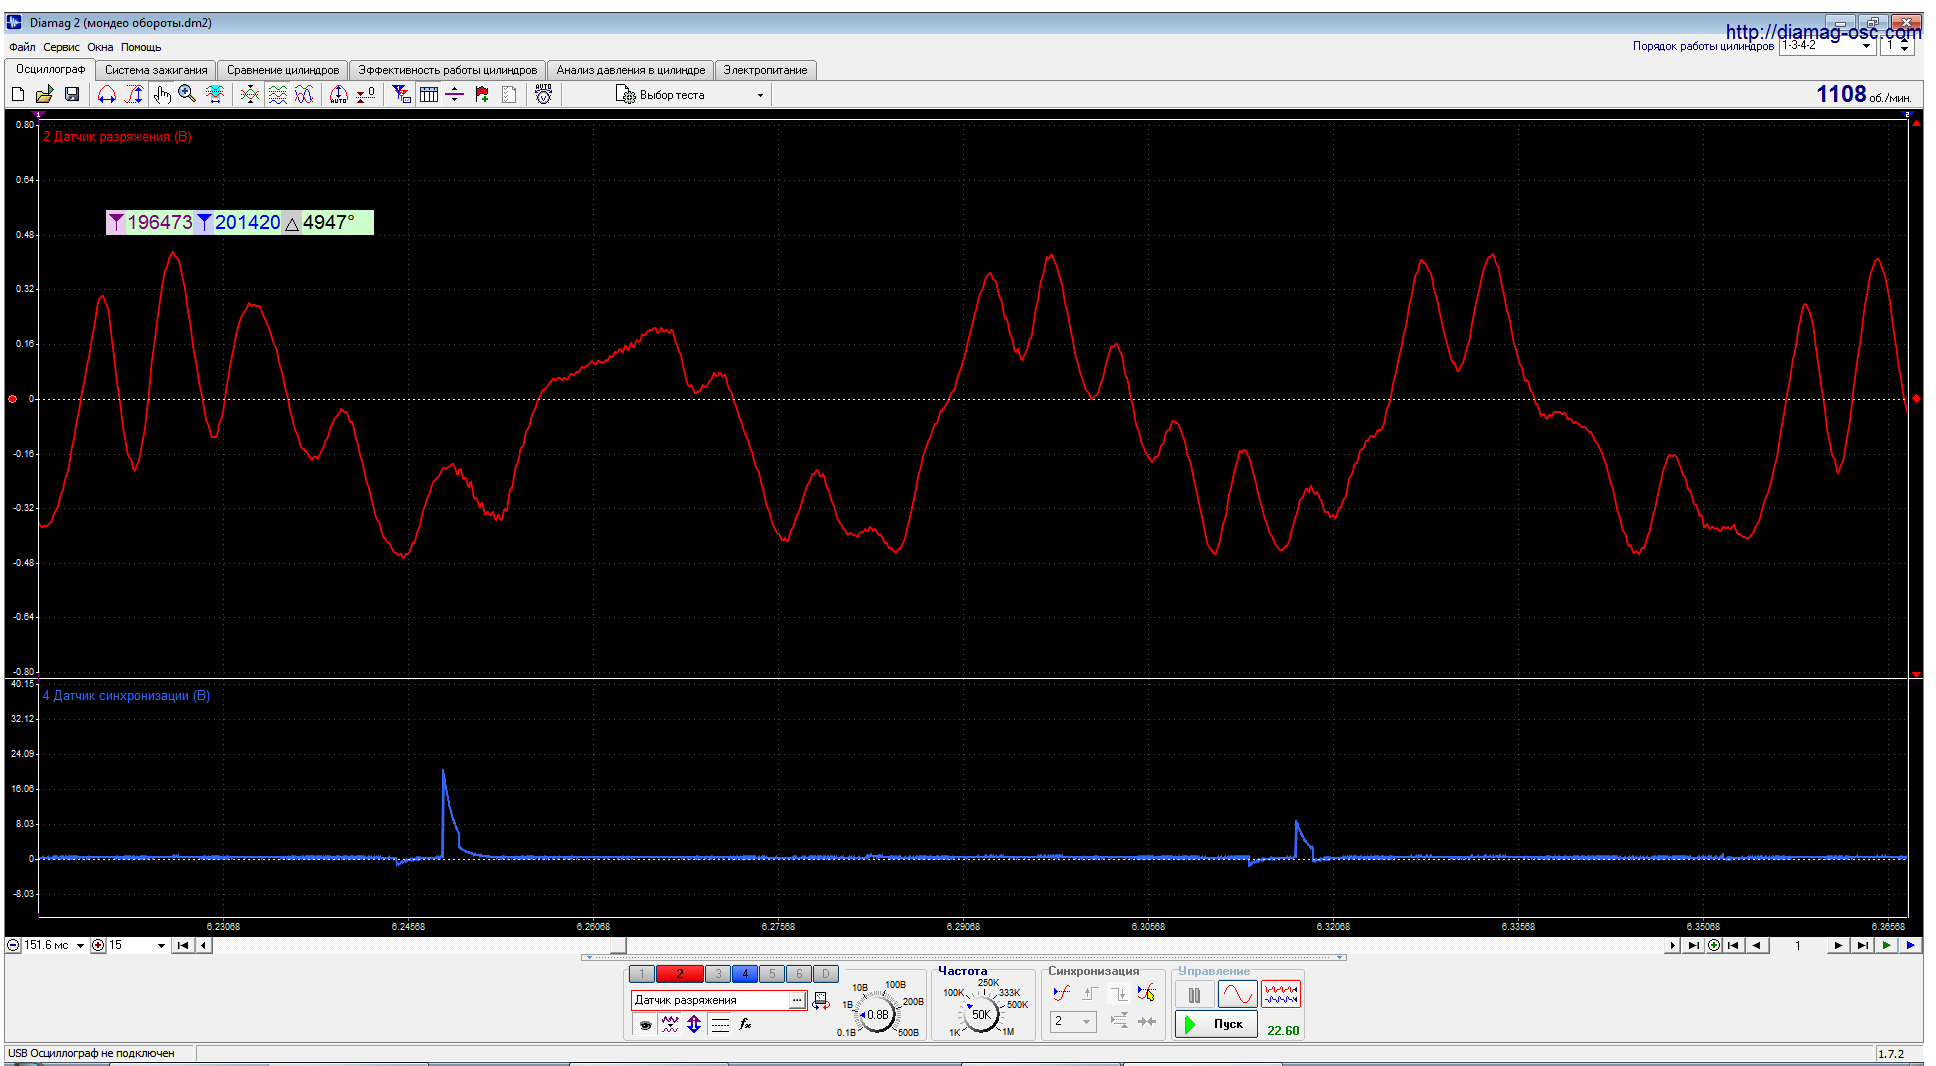Select sine wave single display mode
The width and height of the screenshot is (1936, 1066).
pyautogui.click(x=1237, y=995)
